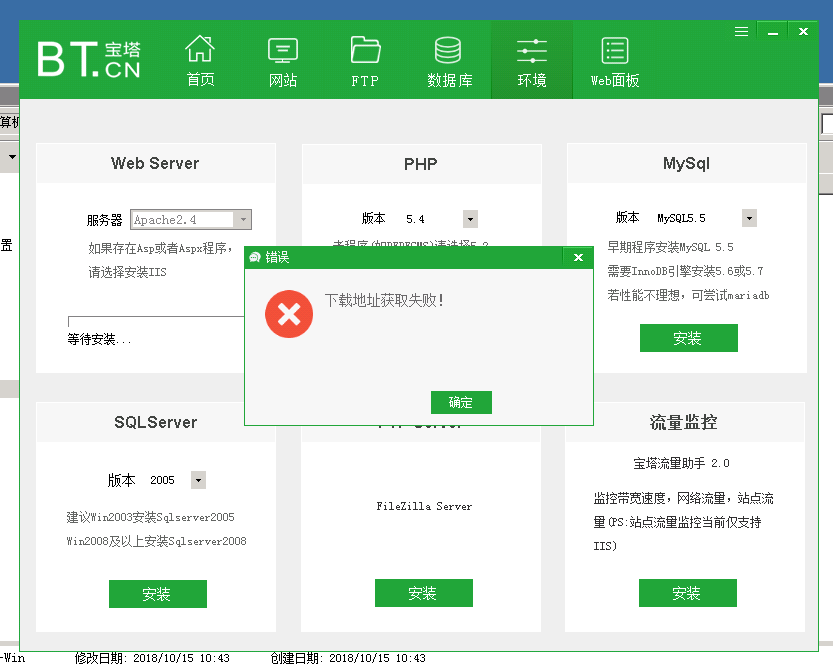Image resolution: width=833 pixels, height=667 pixels.
Task: Click the FileZilla Server label
Action: coord(424,507)
